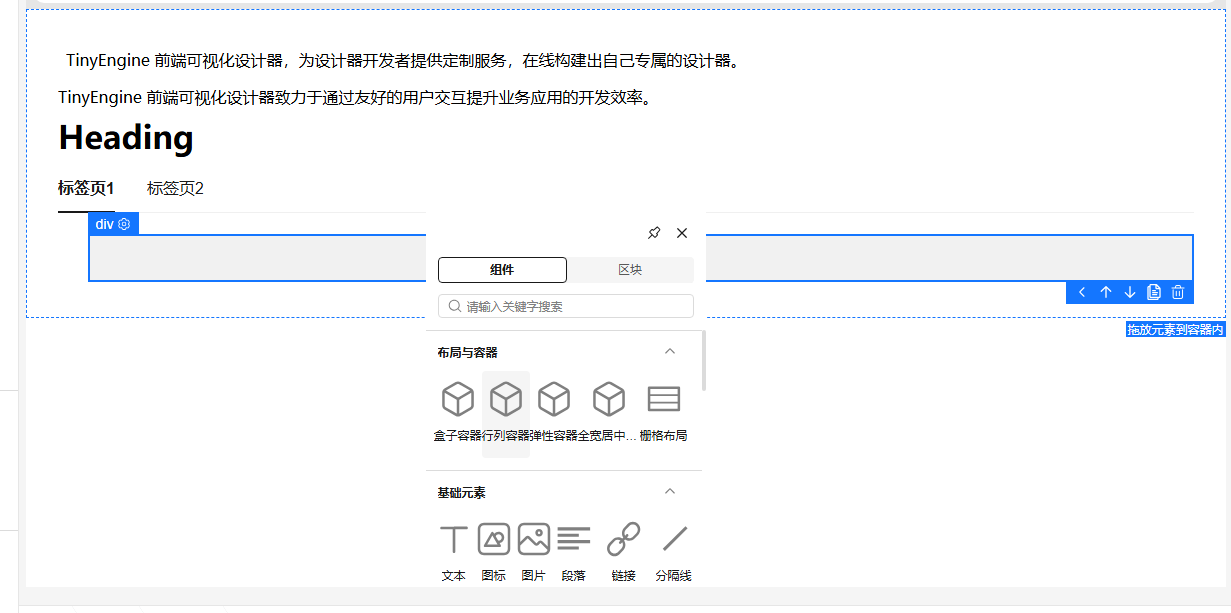Toggle the pin icon on component panel
The image size is (1231, 613).
pos(654,232)
